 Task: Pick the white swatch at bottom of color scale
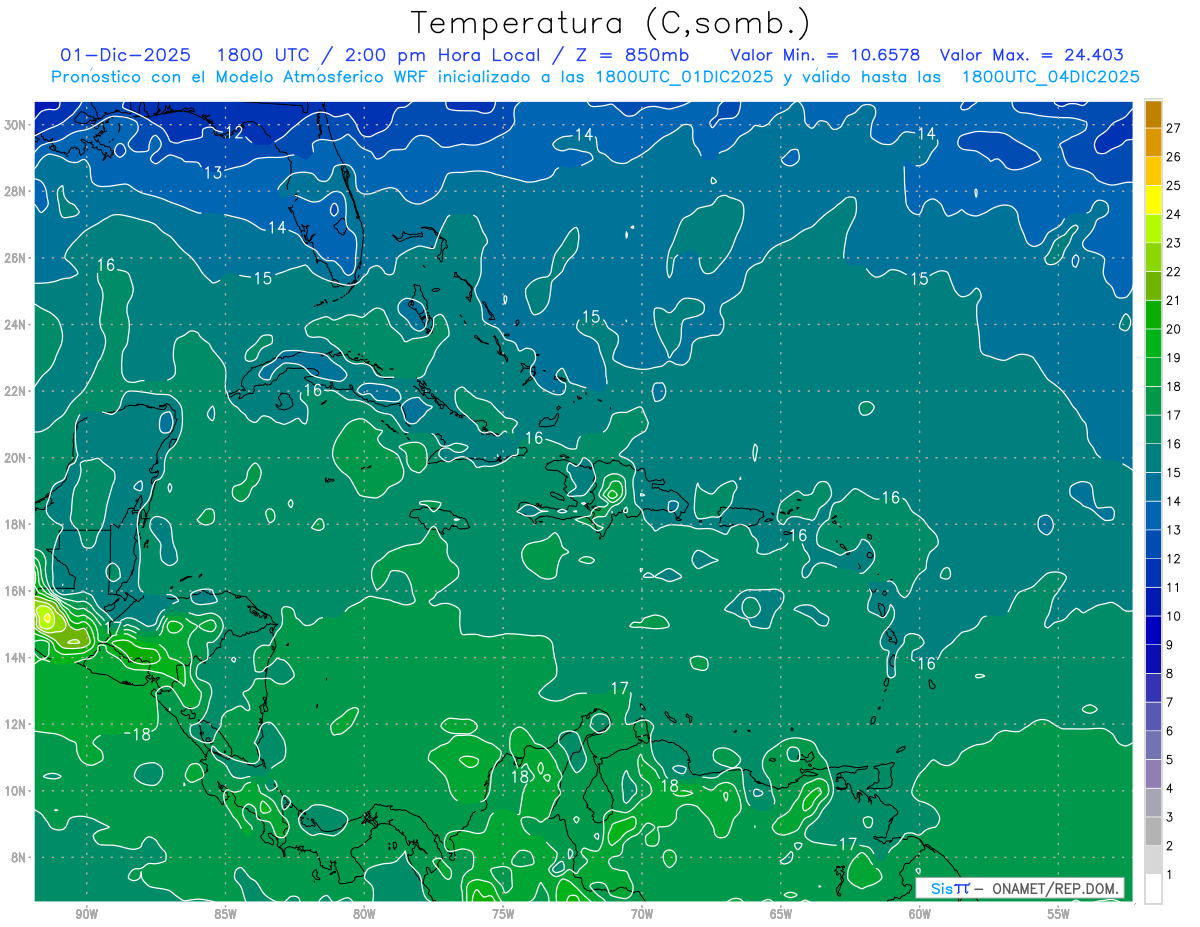coord(1153,889)
